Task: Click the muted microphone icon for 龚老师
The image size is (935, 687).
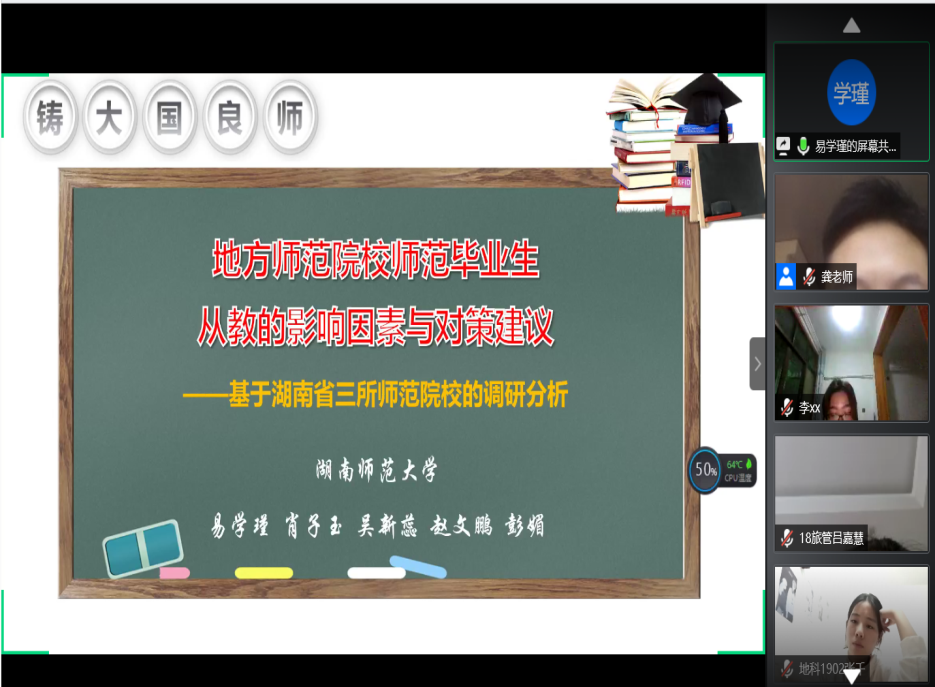Action: pyautogui.click(x=809, y=277)
